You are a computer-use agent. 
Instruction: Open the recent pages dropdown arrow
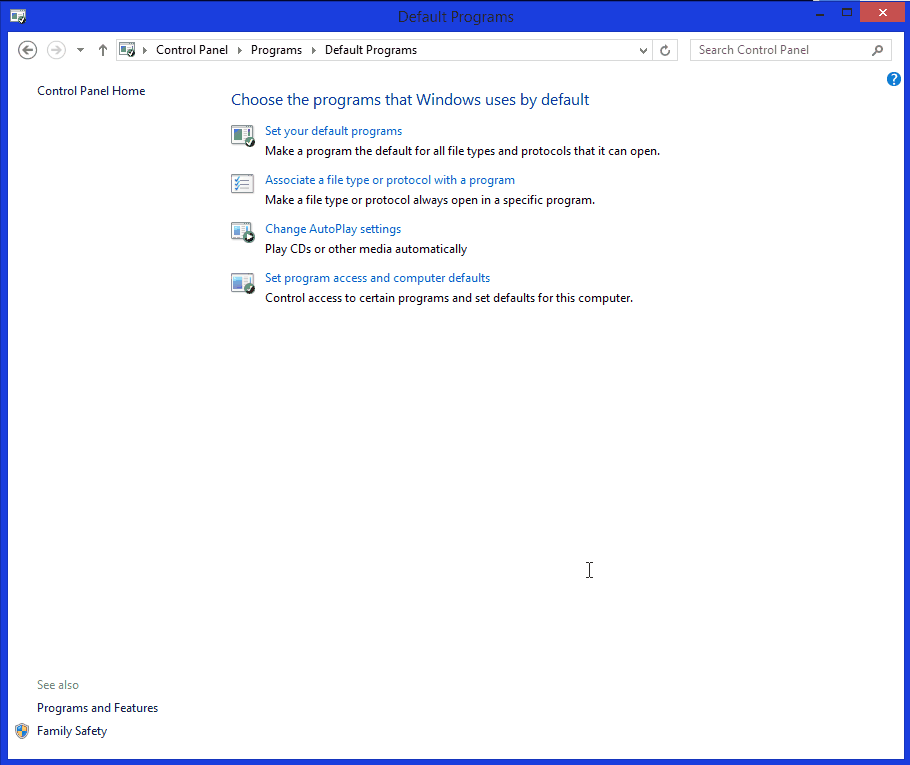(x=79, y=48)
